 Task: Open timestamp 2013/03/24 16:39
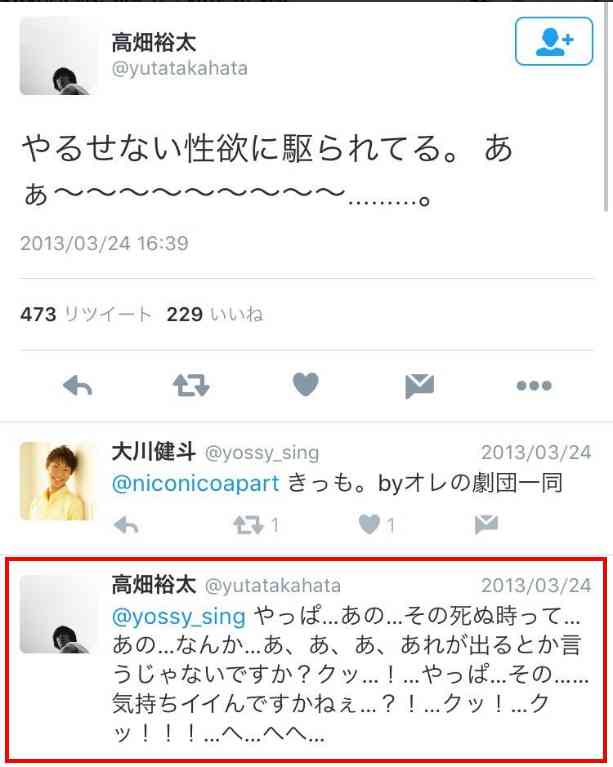(104, 243)
